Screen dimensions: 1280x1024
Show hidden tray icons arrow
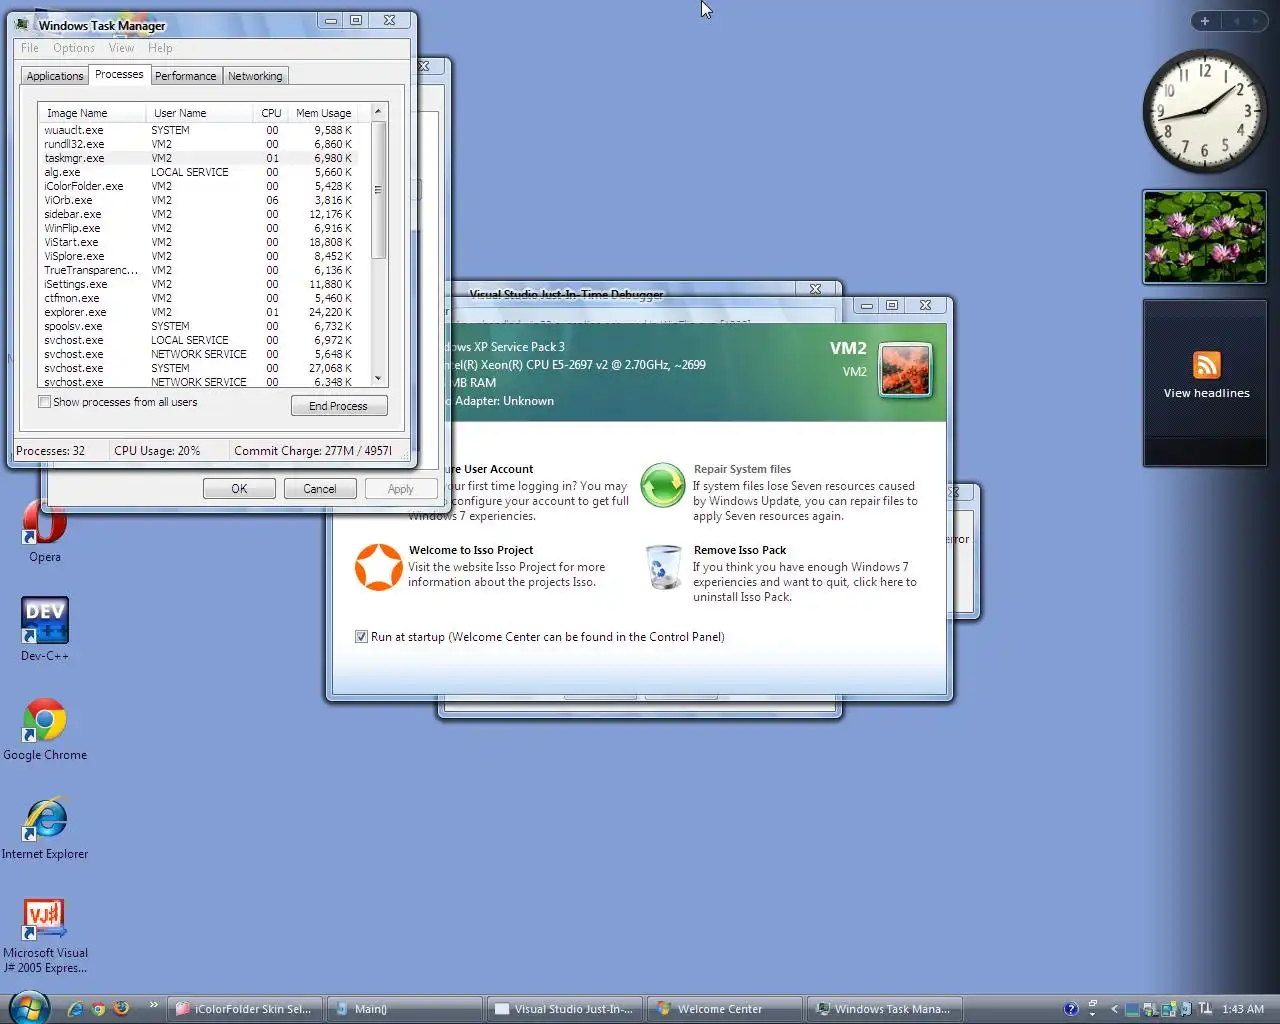pyautogui.click(x=1114, y=1009)
